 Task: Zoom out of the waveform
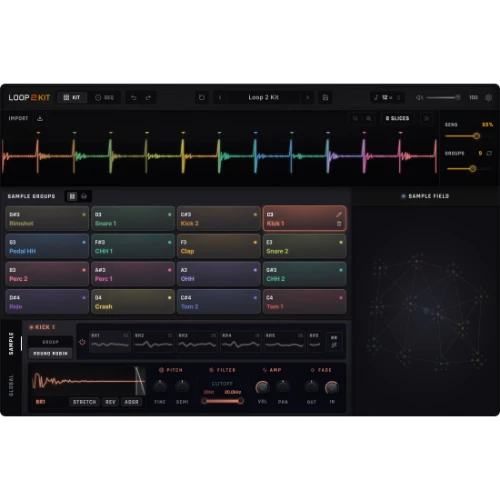[355, 118]
